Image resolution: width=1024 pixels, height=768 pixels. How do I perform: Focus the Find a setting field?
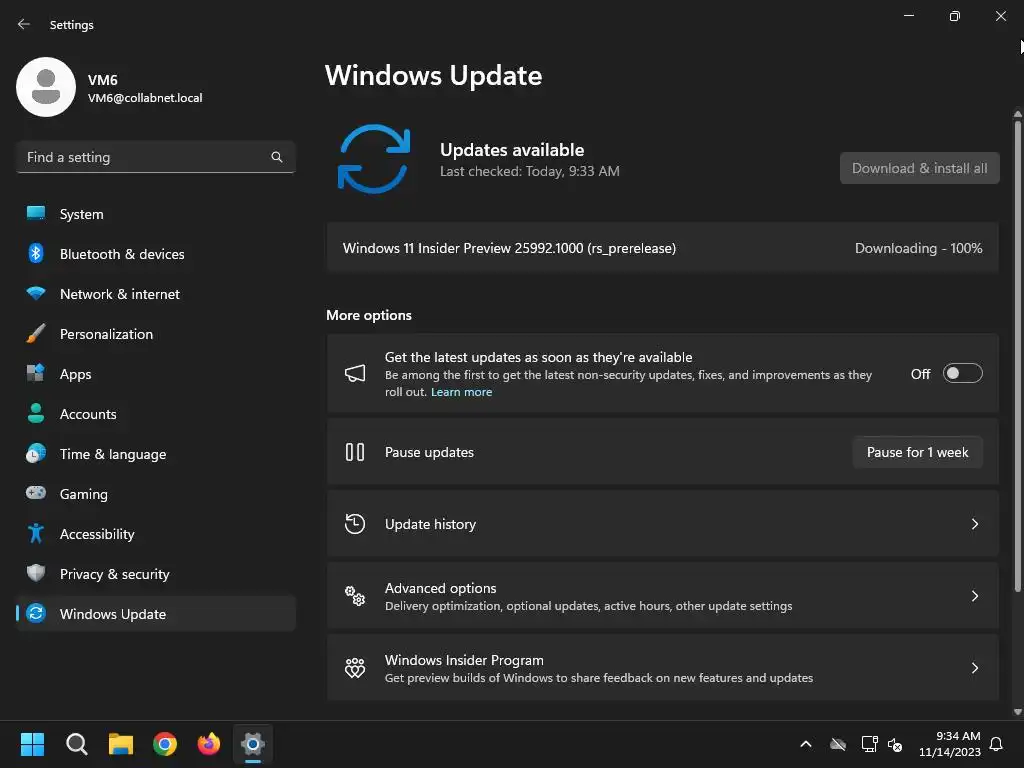point(156,157)
